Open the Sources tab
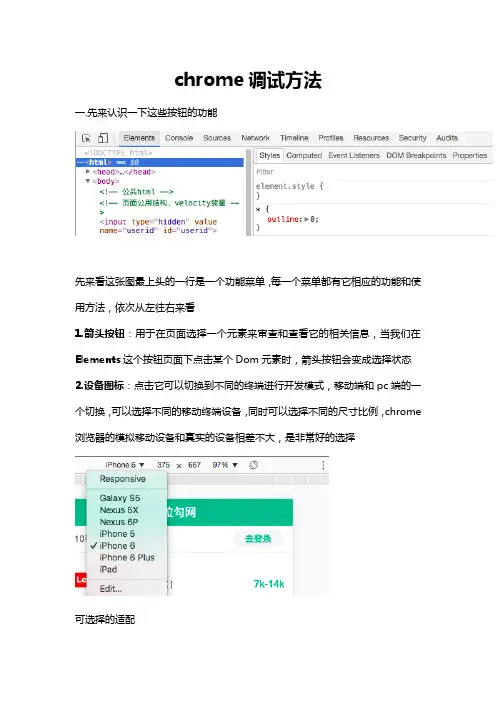The height and width of the screenshot is (702, 496). click(x=217, y=138)
